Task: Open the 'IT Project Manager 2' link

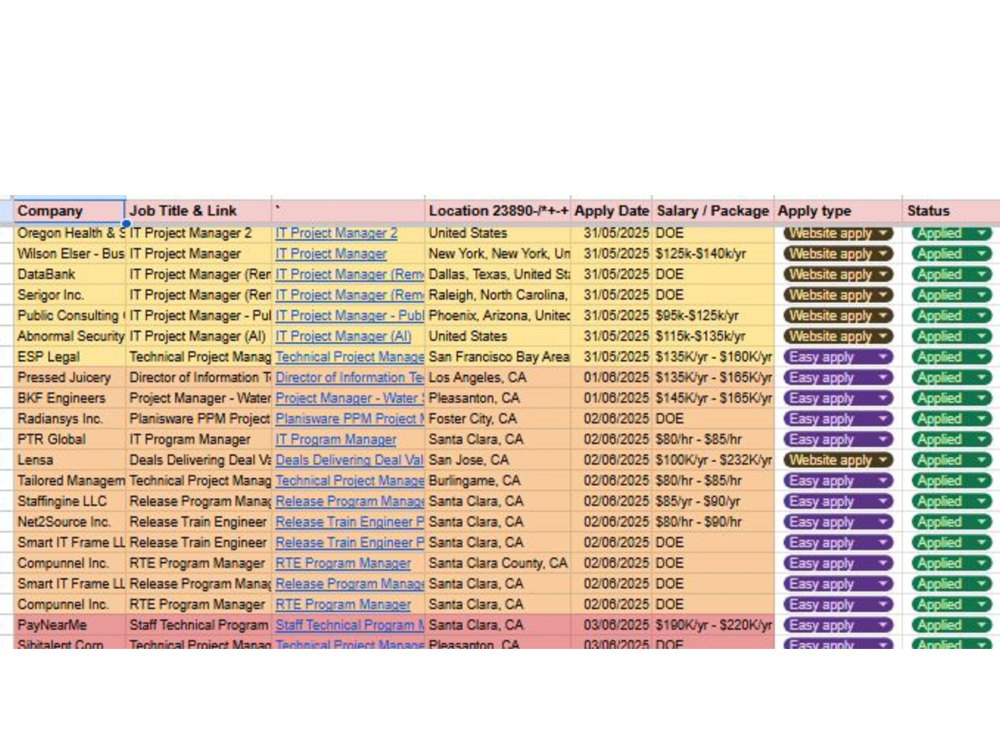Action: [x=336, y=233]
